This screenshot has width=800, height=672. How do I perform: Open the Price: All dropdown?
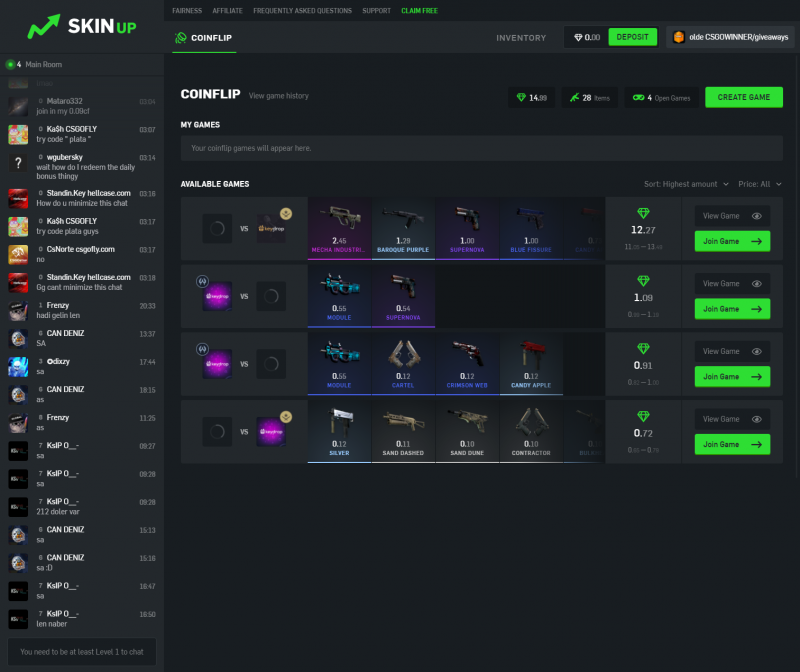click(760, 184)
